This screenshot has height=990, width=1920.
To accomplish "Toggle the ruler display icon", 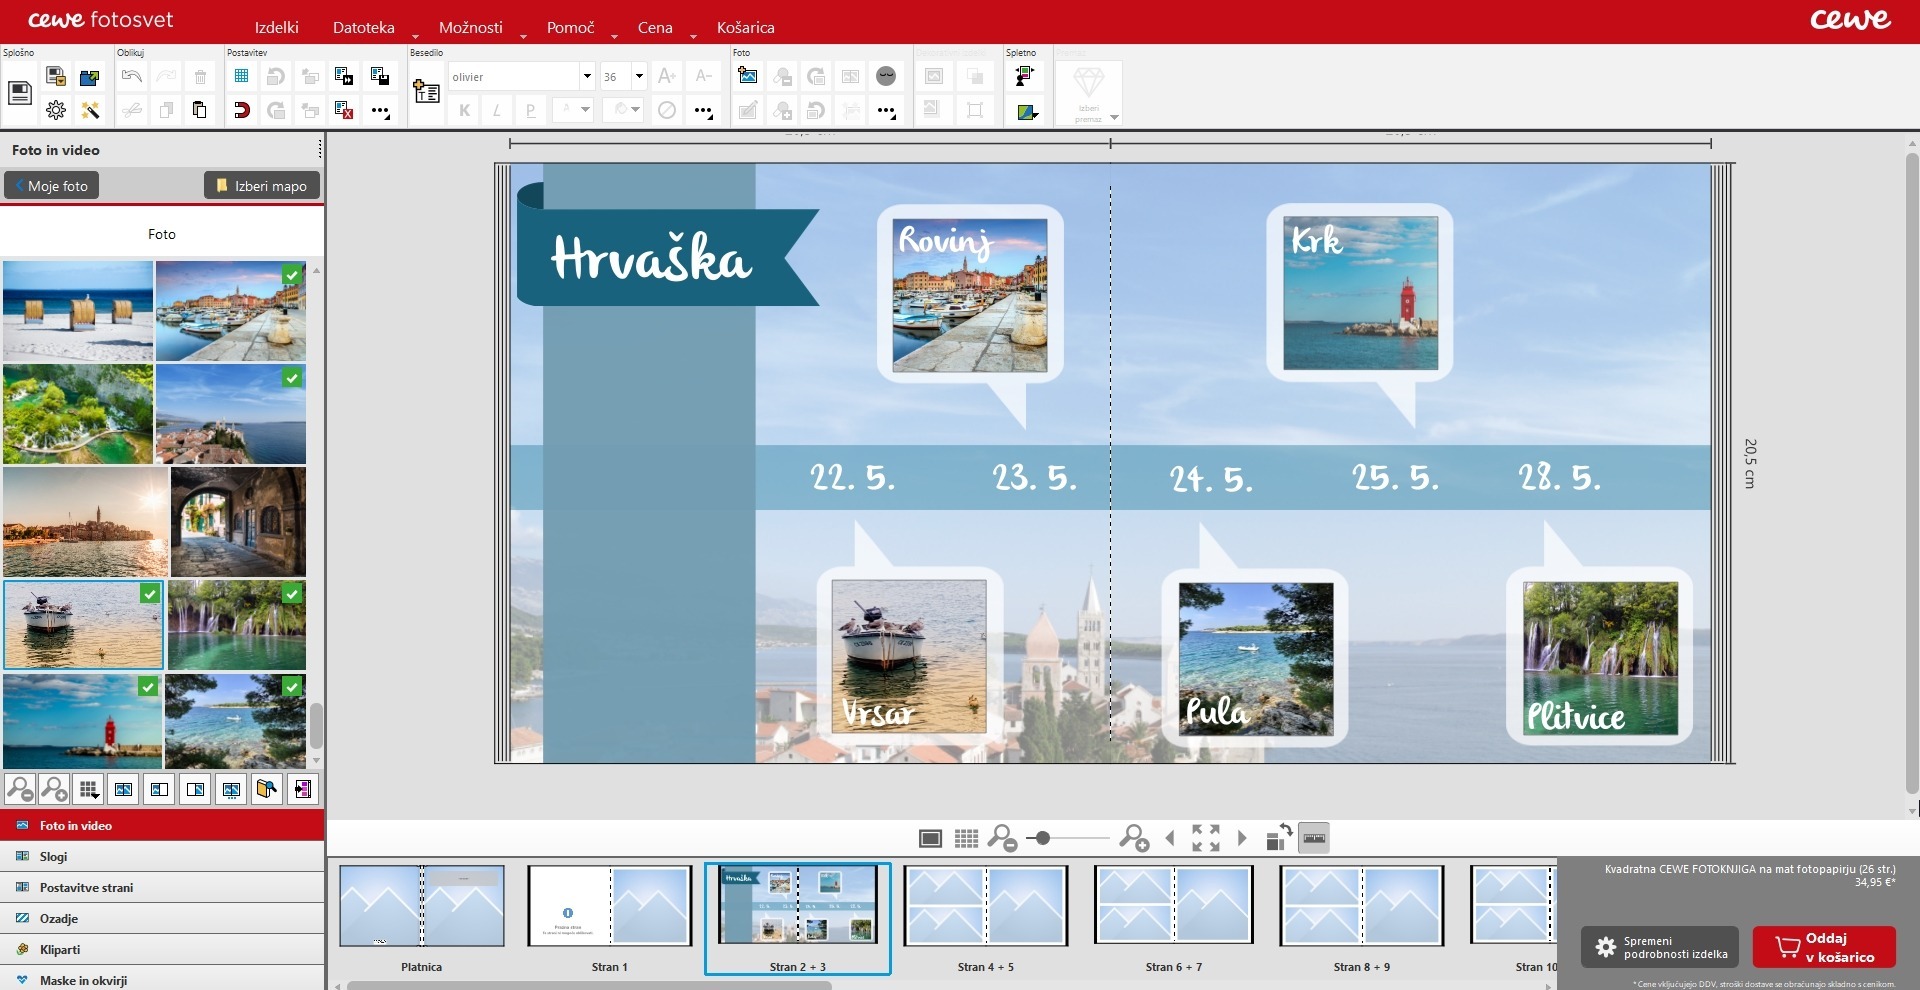I will coord(1314,838).
